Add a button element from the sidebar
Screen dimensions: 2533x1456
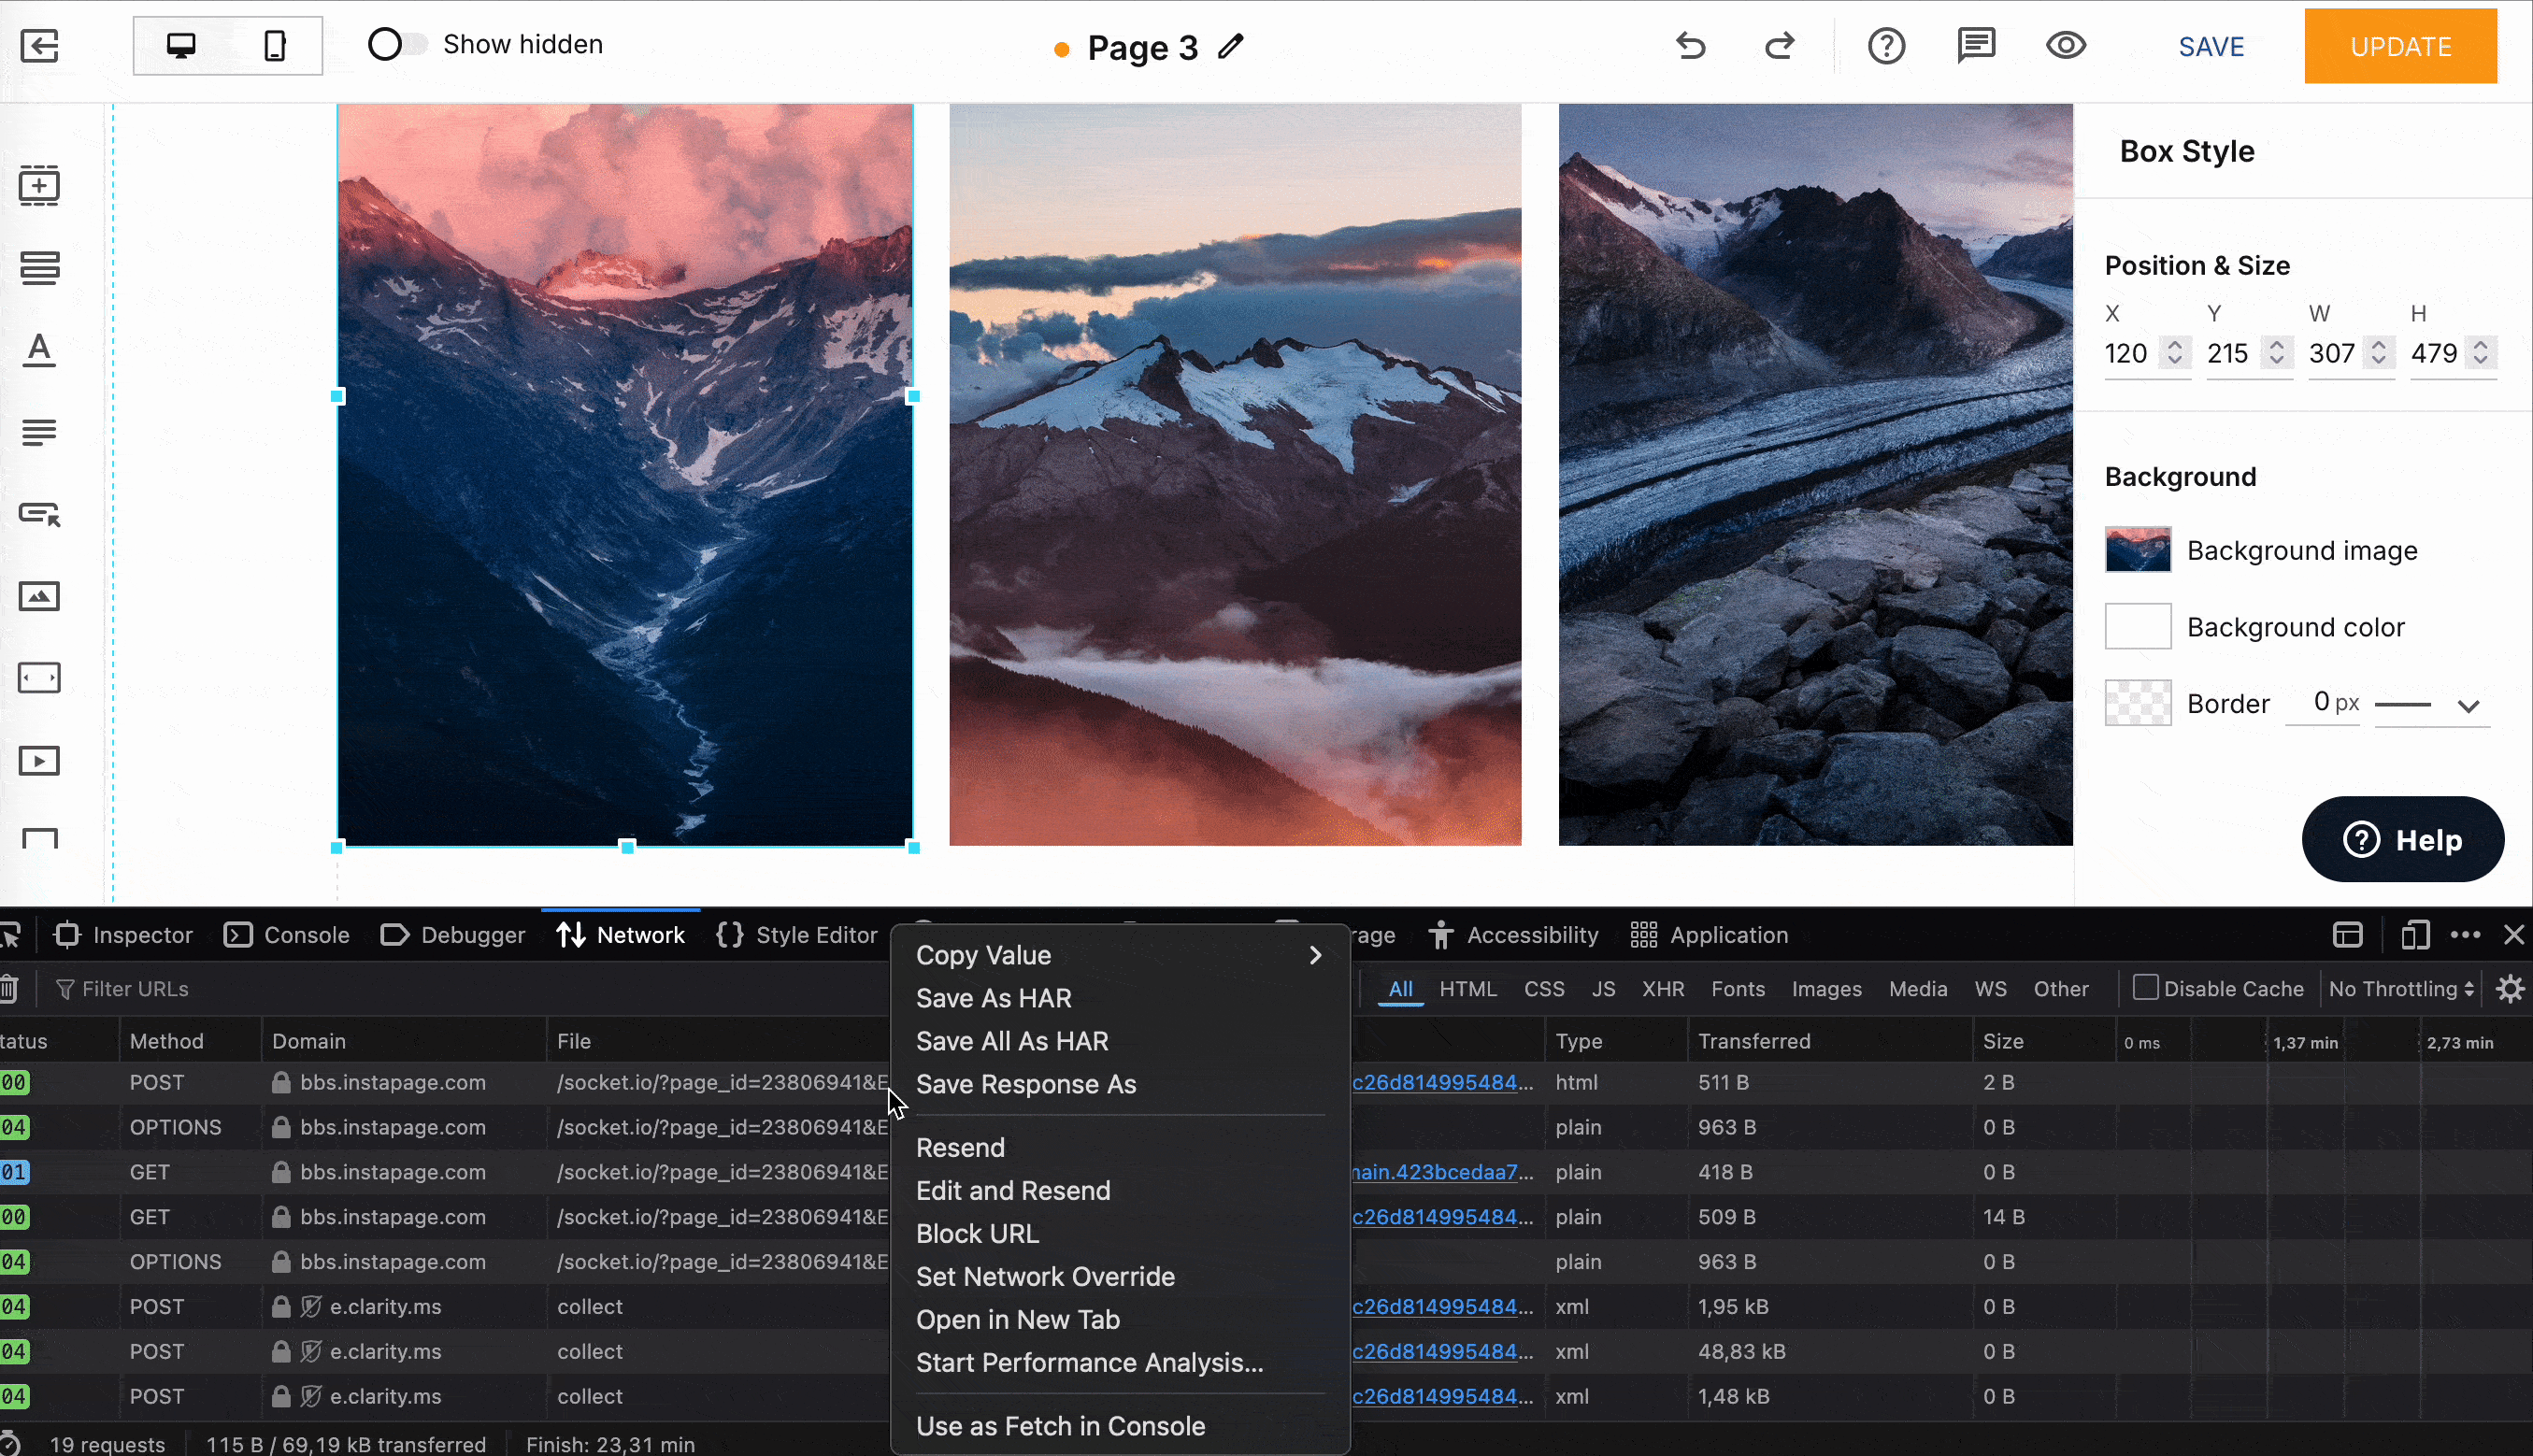click(x=40, y=514)
